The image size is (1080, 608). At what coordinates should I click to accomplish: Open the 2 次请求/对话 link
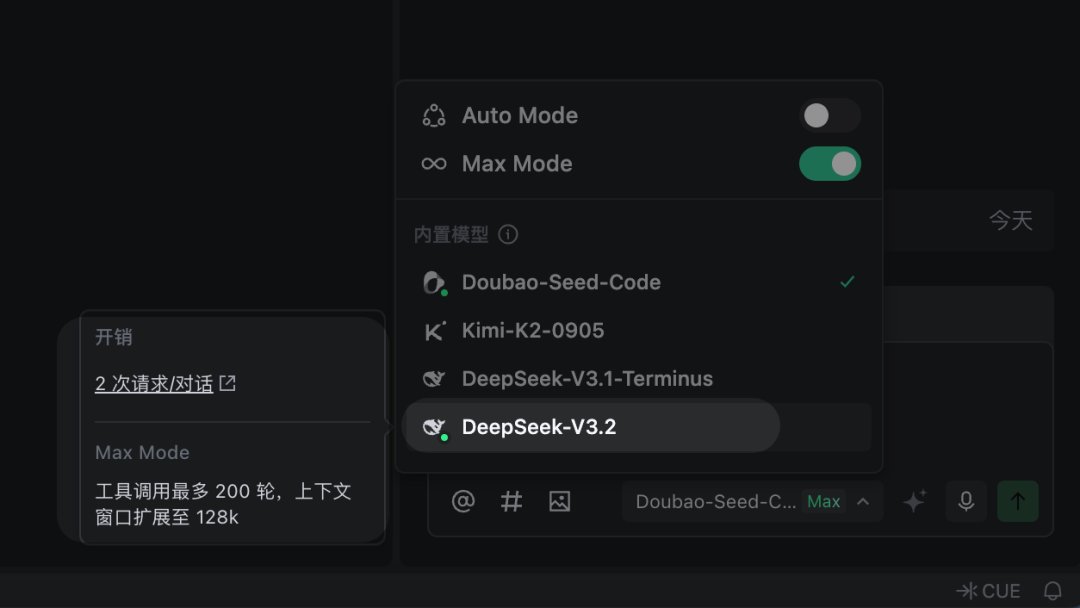(x=154, y=384)
